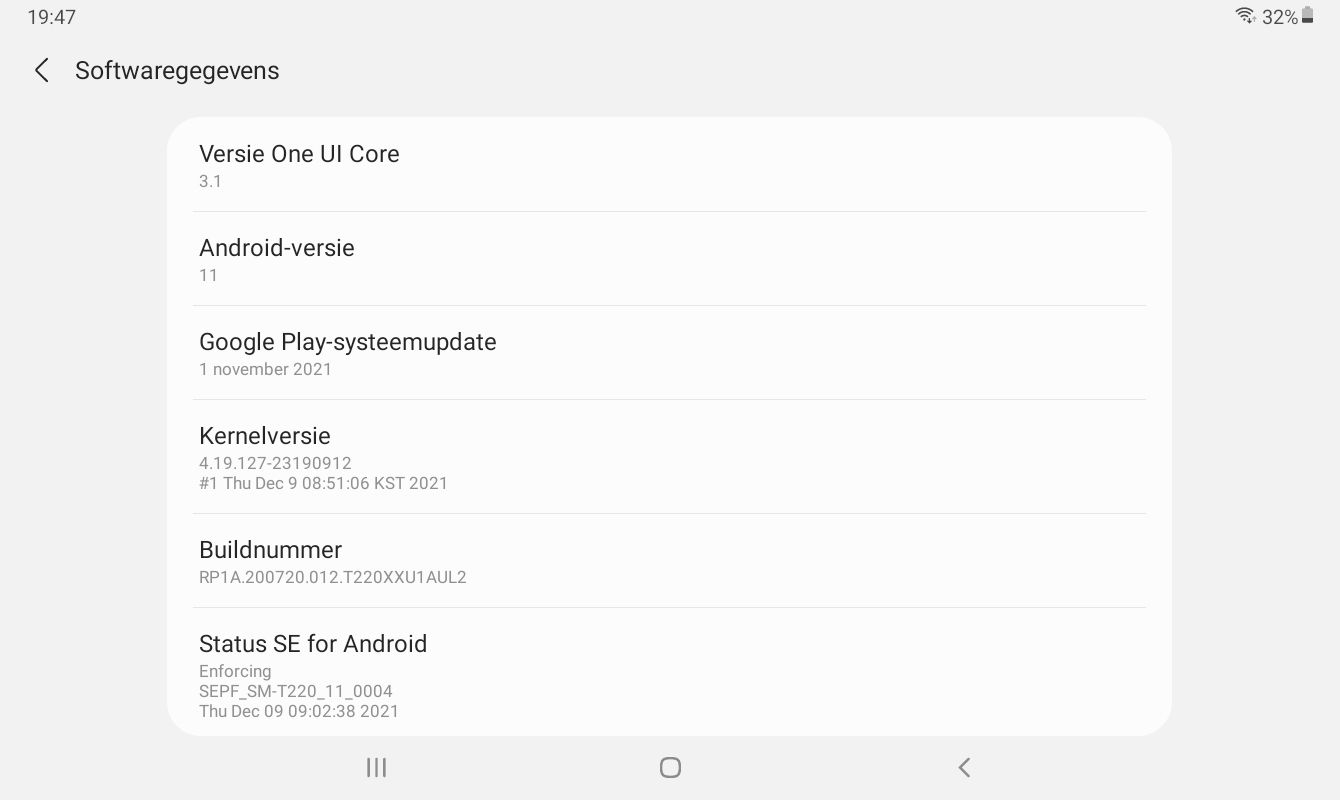Tap the value 3.1 under Versie One UI Core
The width and height of the screenshot is (1340, 800).
(210, 181)
